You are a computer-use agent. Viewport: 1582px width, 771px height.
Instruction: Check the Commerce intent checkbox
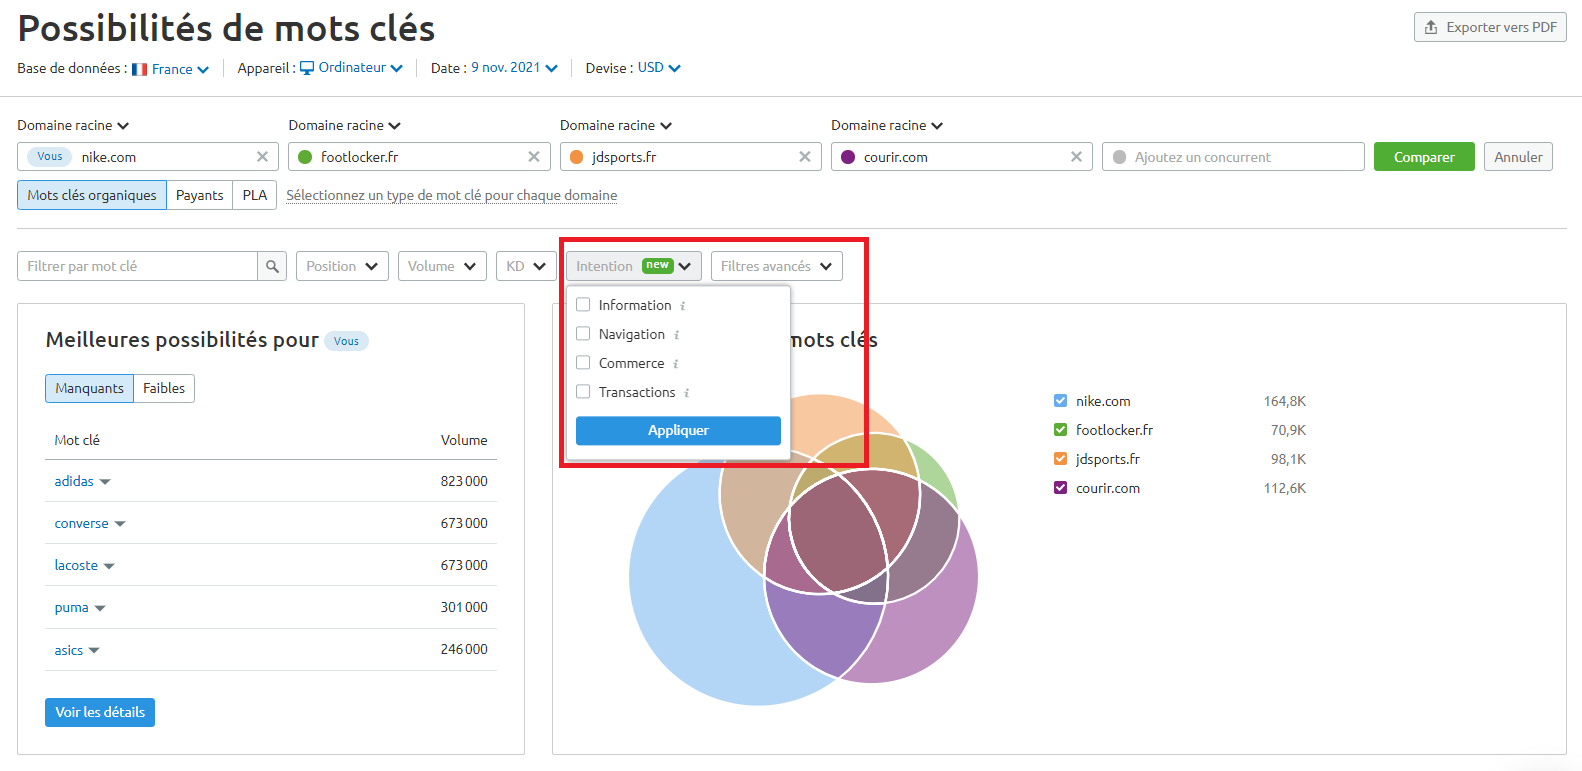(583, 363)
